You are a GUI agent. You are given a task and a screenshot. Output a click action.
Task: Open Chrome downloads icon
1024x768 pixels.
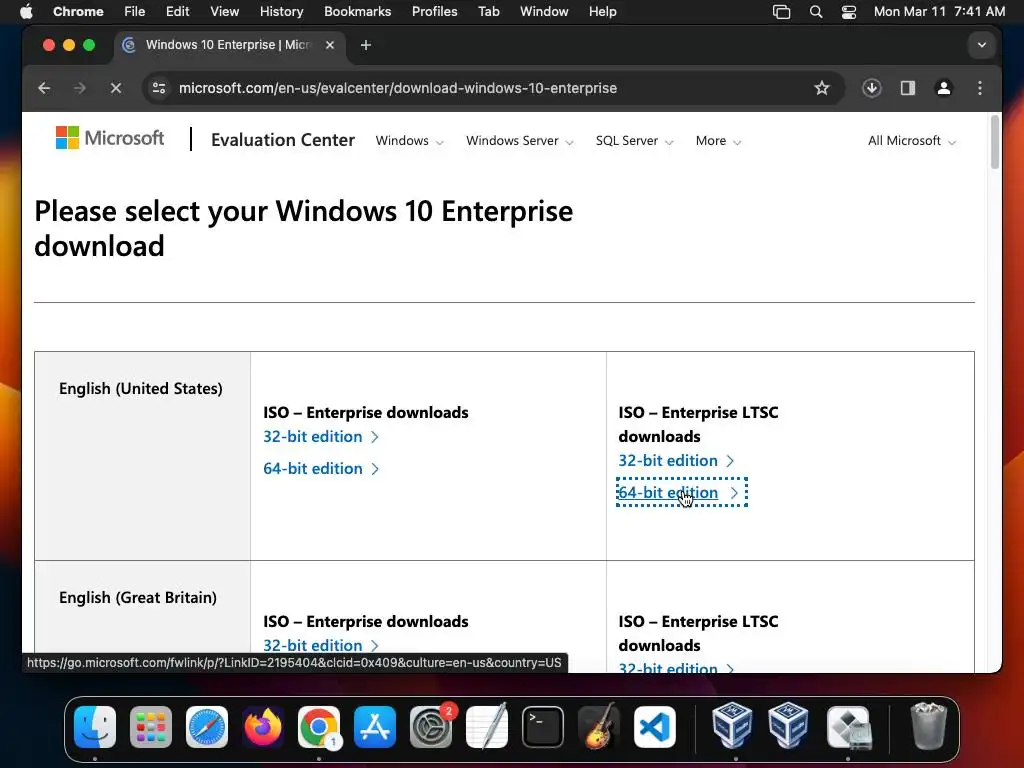[872, 88]
